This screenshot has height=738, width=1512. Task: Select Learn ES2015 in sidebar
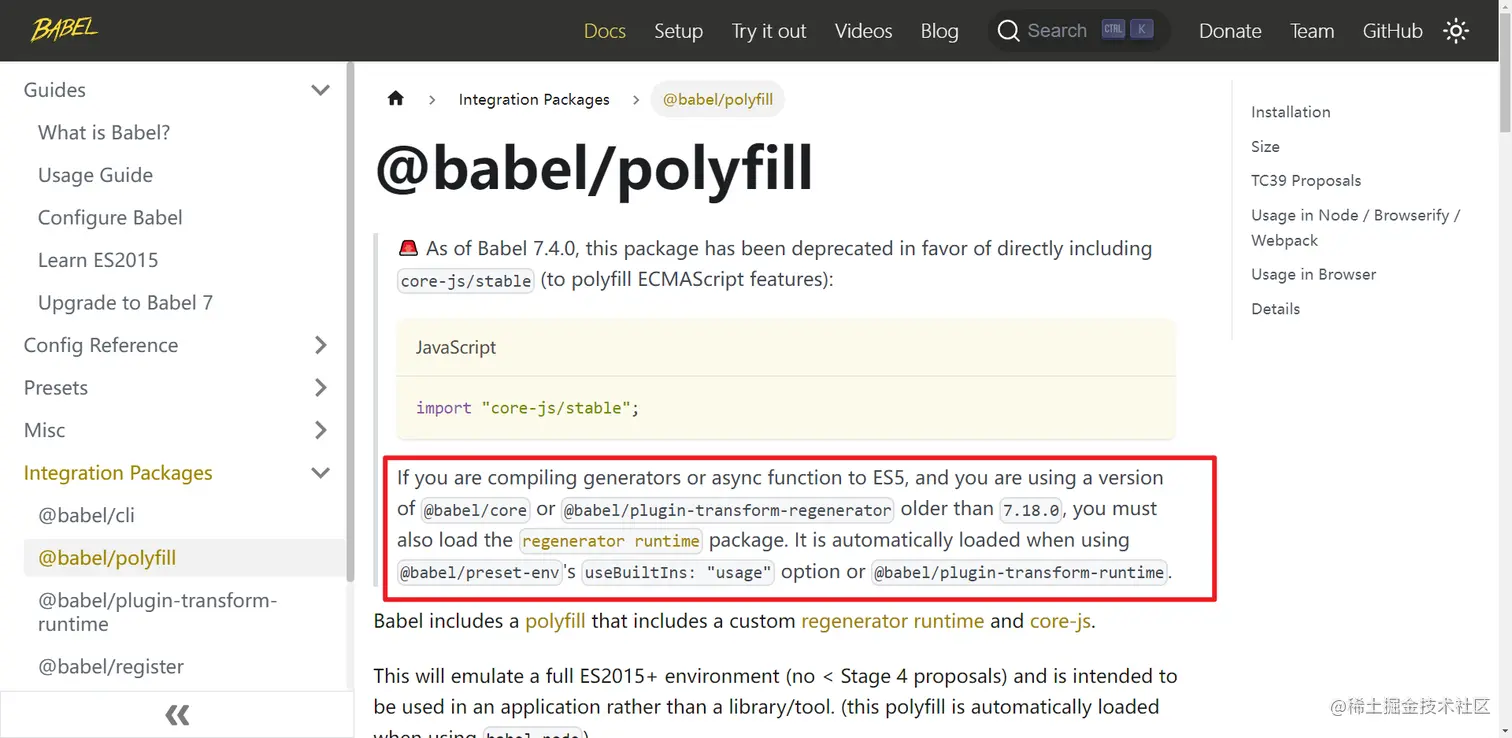[x=98, y=260]
